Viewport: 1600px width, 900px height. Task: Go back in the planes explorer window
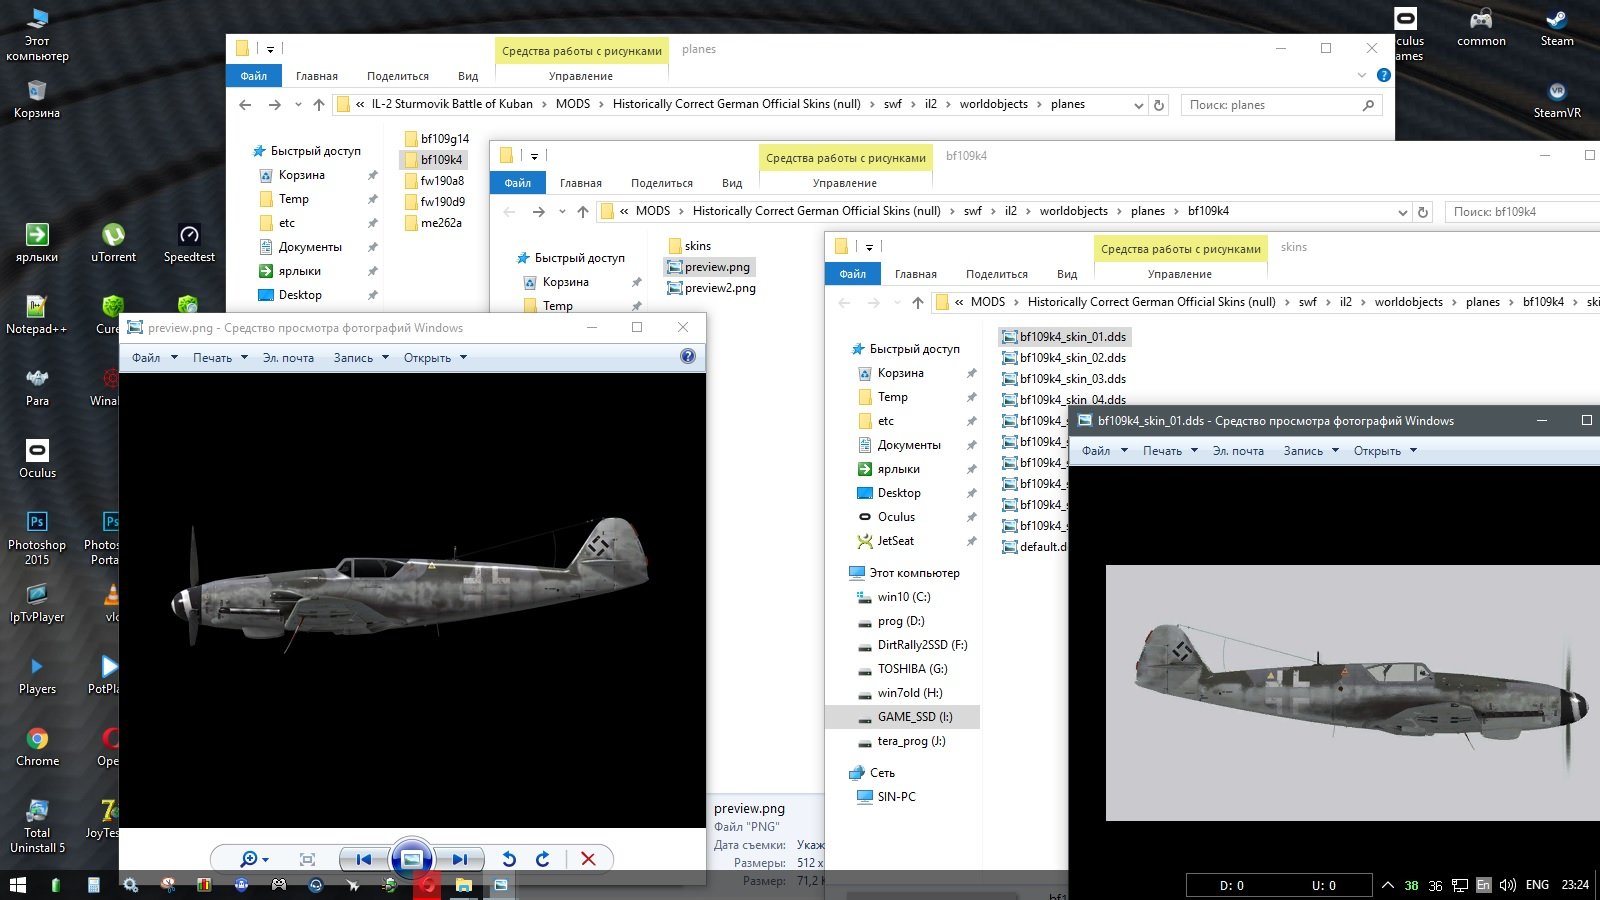click(245, 105)
